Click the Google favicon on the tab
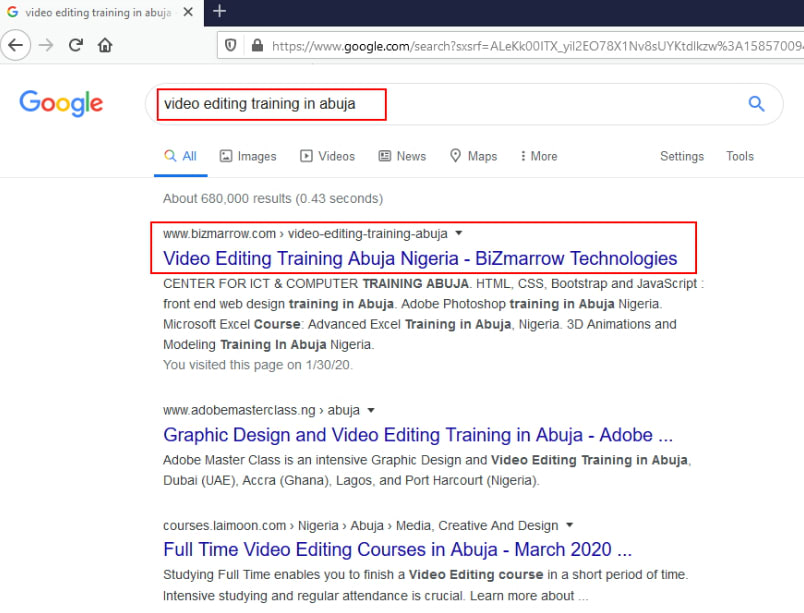 click(x=12, y=12)
